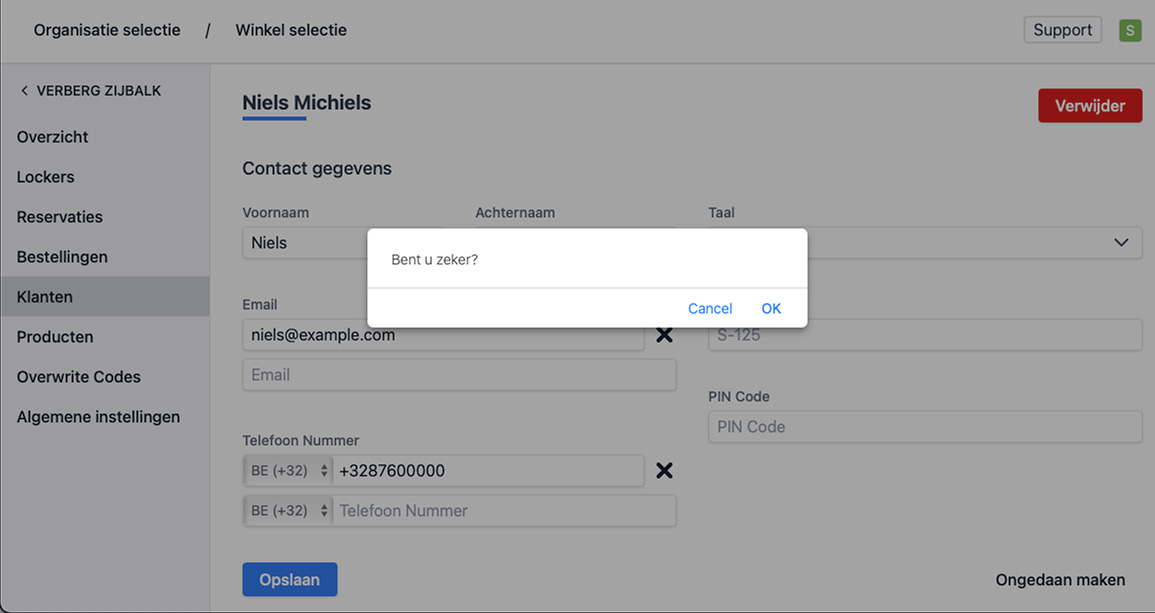Screen dimensions: 1155x613
Task: Expand the Taal language dropdown
Action: 1120,243
